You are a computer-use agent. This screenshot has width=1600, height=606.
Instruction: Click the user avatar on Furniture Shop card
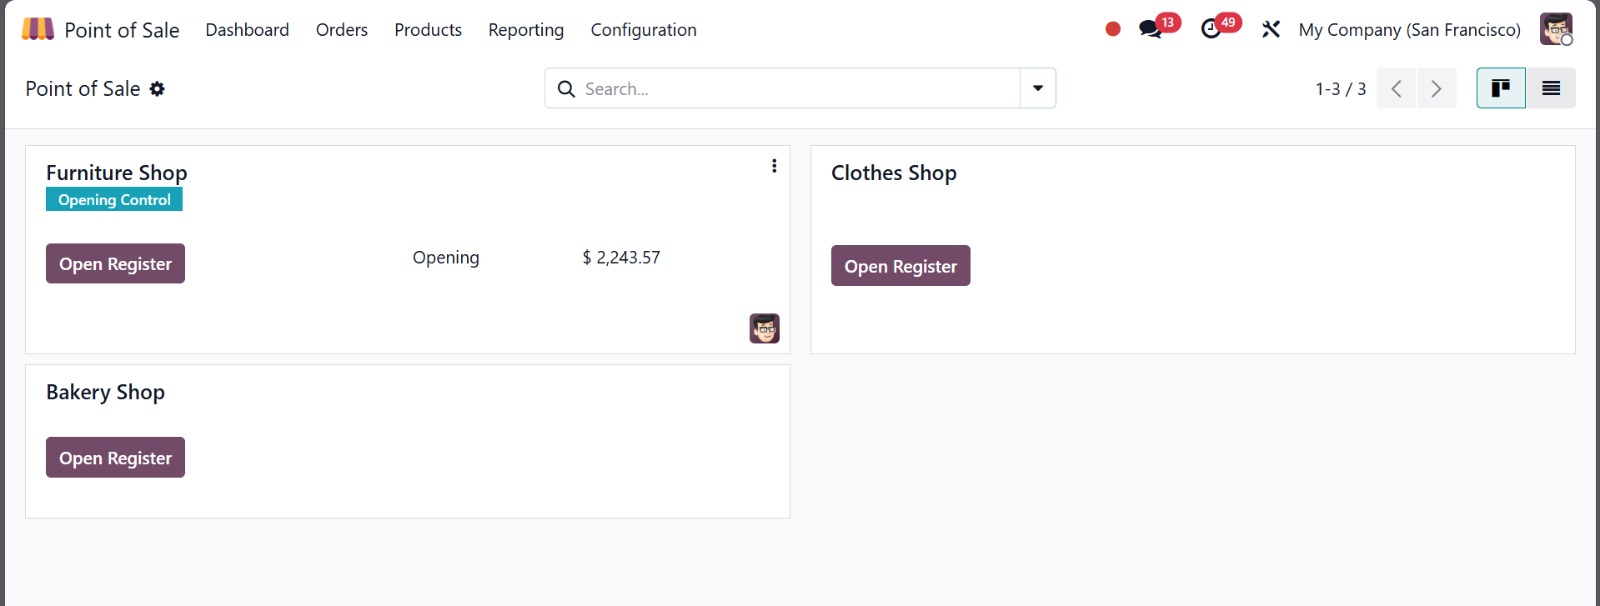point(764,328)
